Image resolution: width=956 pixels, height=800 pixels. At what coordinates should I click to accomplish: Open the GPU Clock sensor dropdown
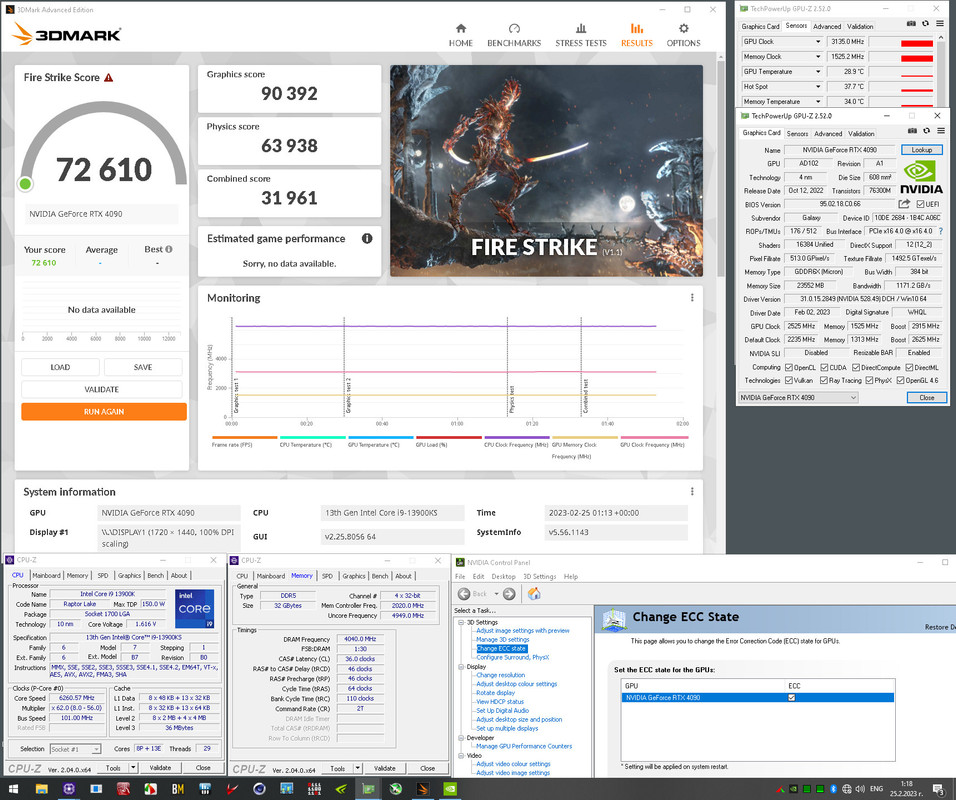tap(818, 41)
